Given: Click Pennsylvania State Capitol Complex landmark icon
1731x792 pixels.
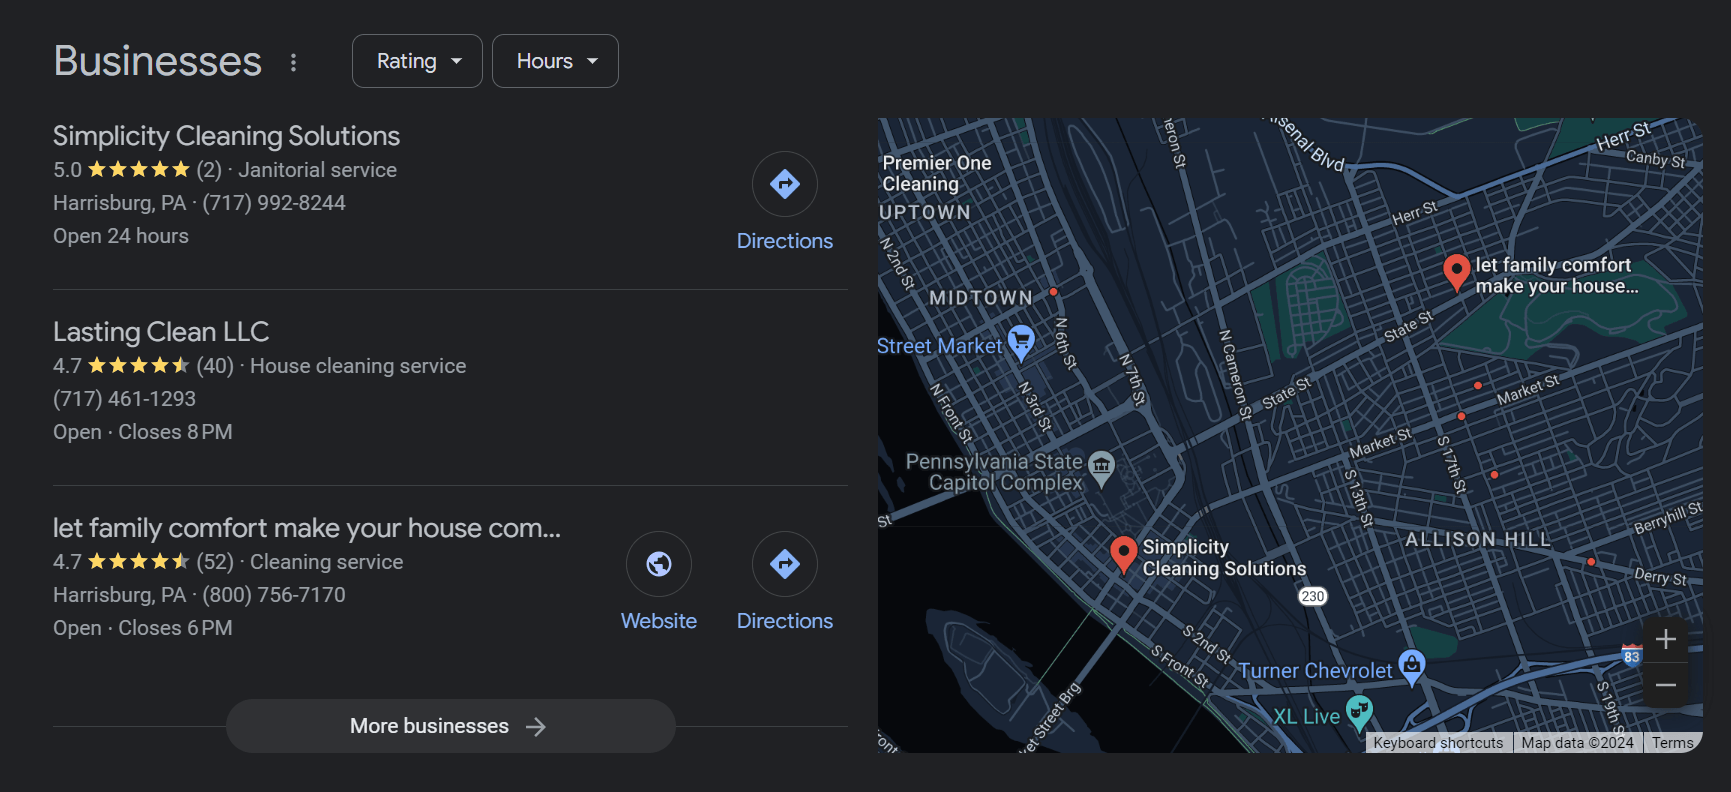Looking at the screenshot, I should 1101,468.
